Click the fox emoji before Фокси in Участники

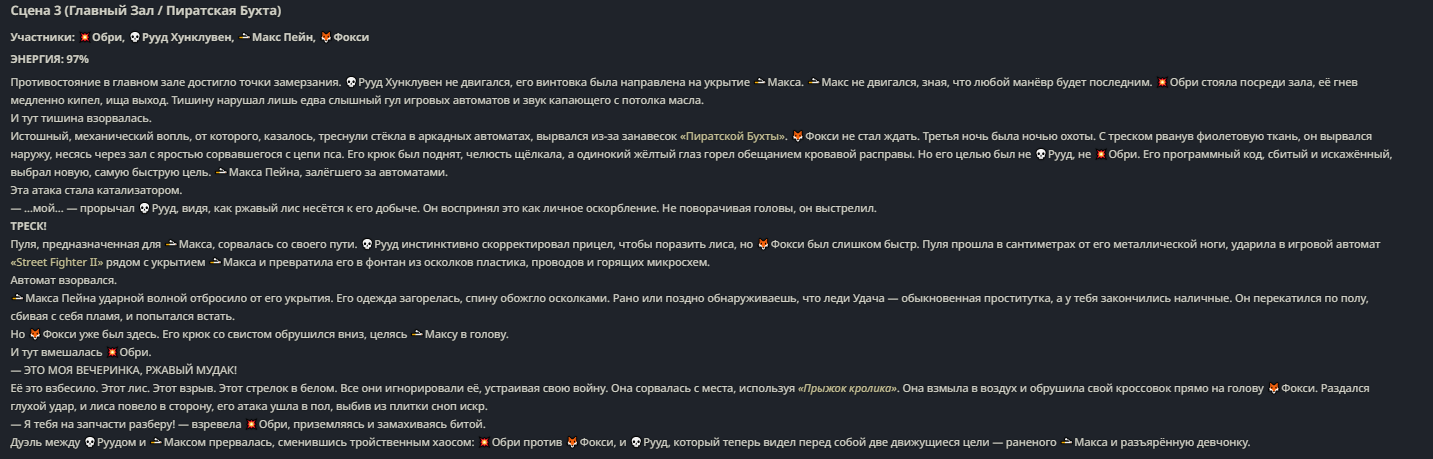coord(325,37)
